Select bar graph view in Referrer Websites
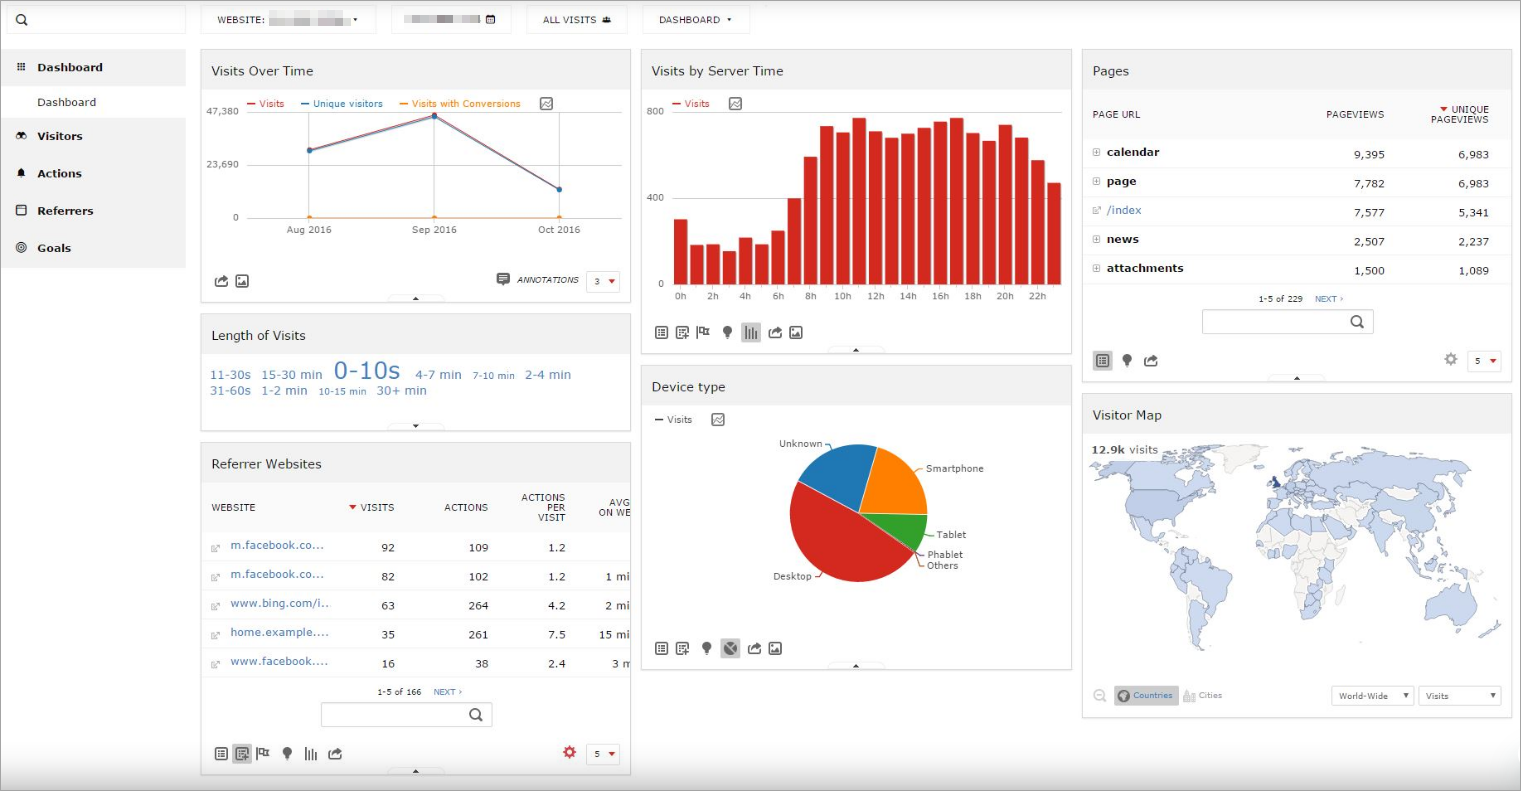Image resolution: width=1521 pixels, height=791 pixels. click(x=311, y=753)
